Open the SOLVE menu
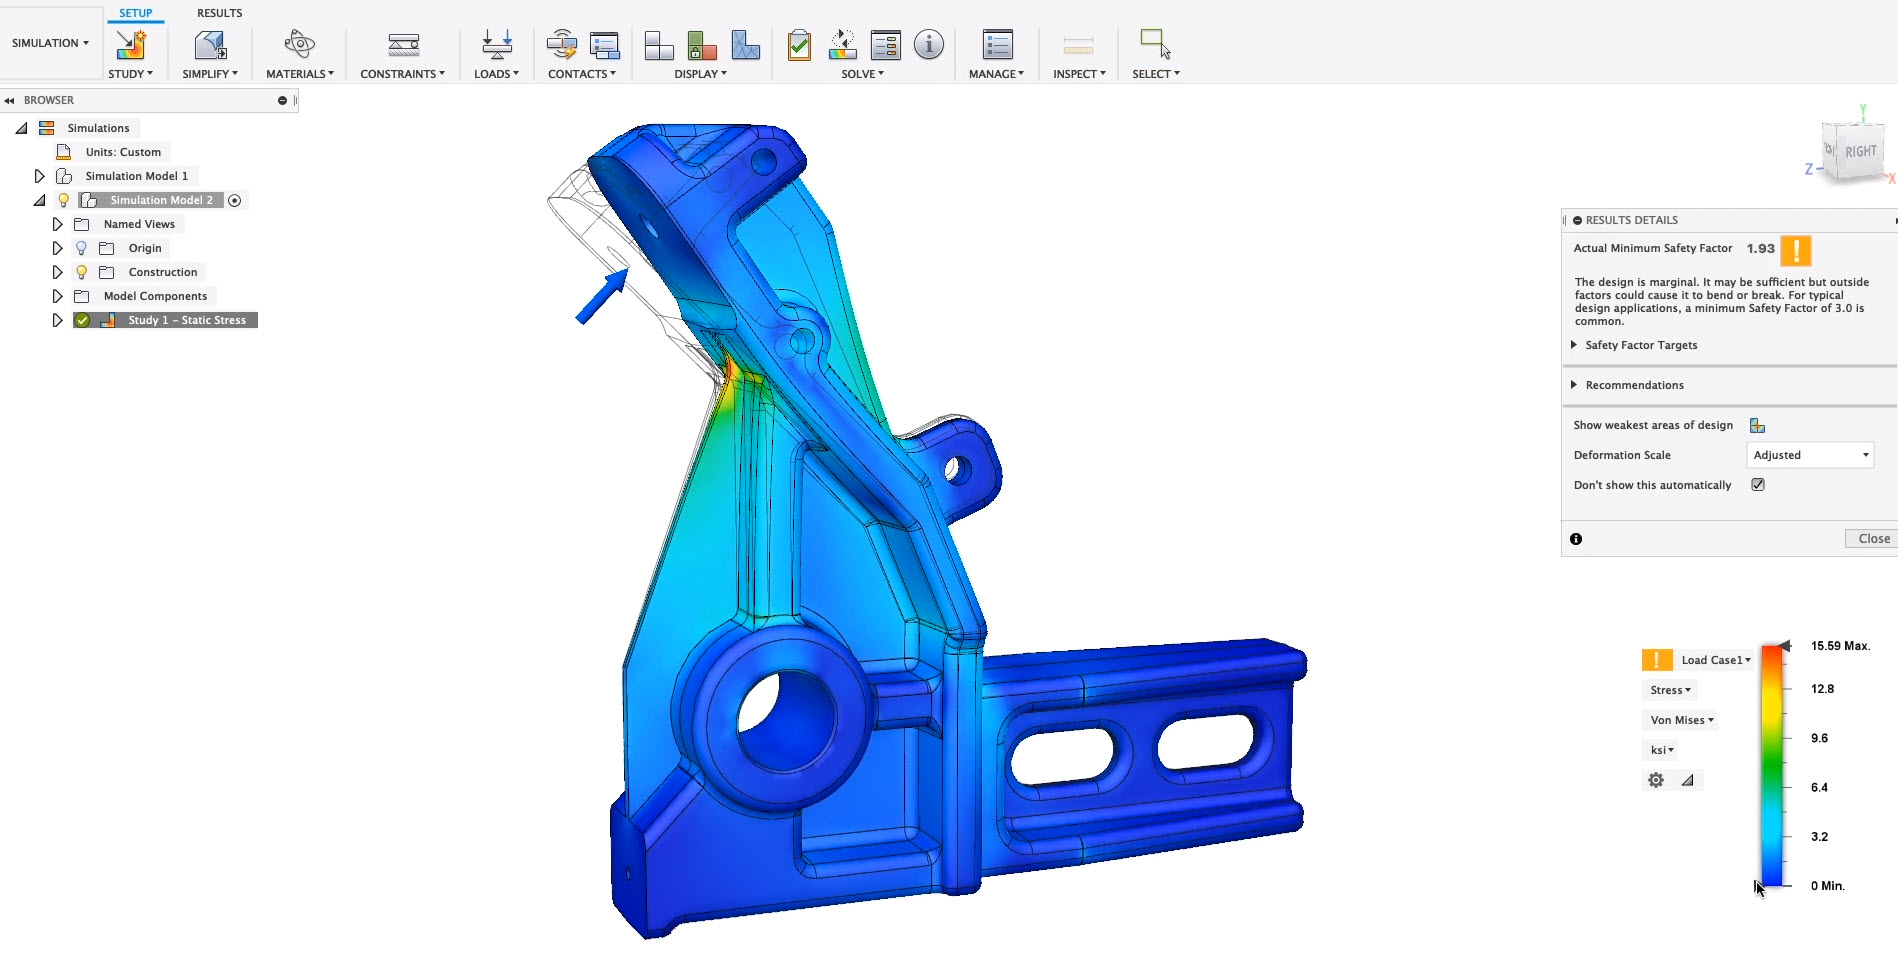 pos(863,74)
